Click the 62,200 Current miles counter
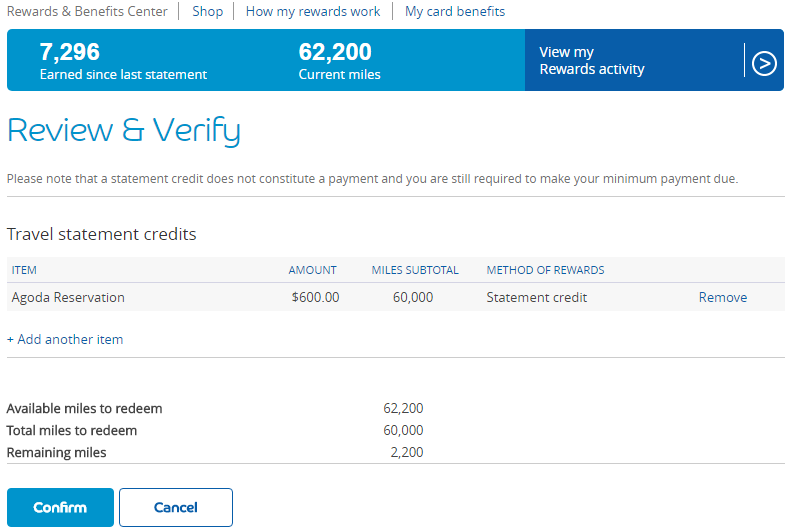This screenshot has width=786, height=528. [335, 53]
